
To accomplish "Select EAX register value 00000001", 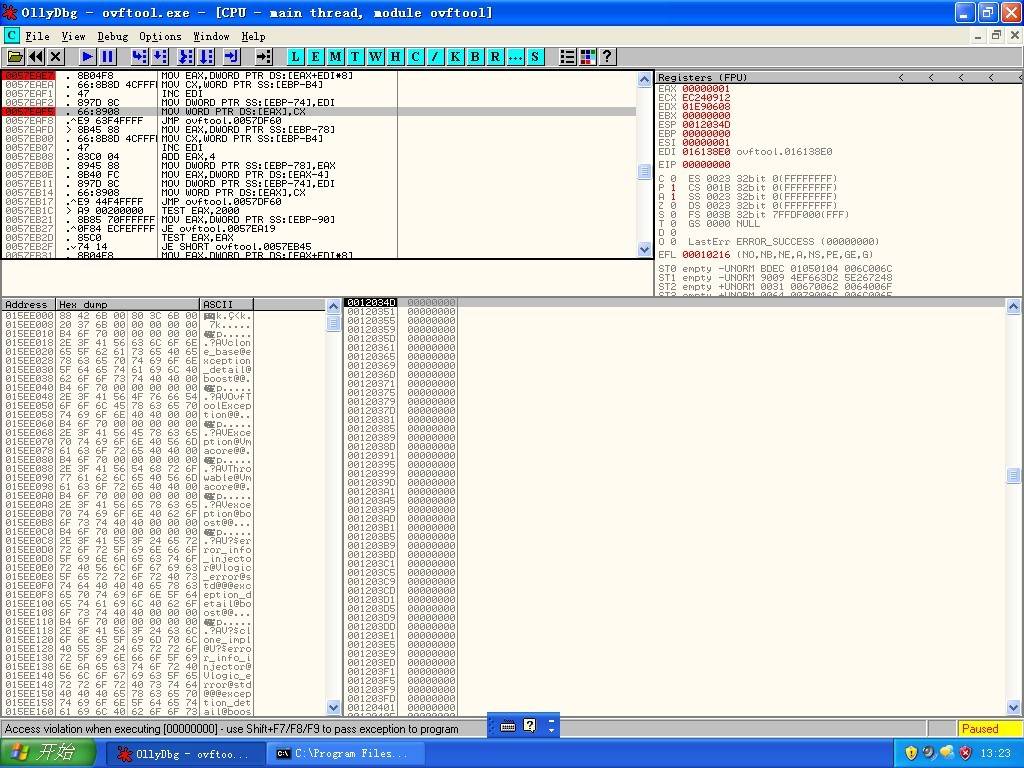I will pos(706,89).
